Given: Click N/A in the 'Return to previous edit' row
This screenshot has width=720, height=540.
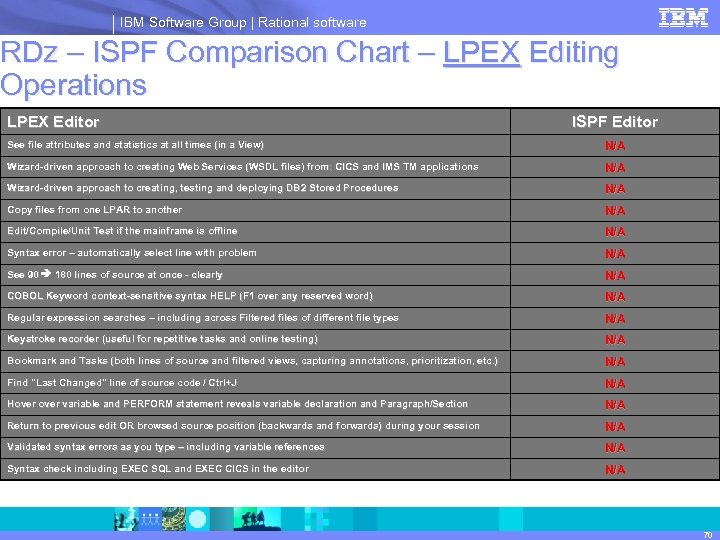Looking at the screenshot, I should coord(615,427).
